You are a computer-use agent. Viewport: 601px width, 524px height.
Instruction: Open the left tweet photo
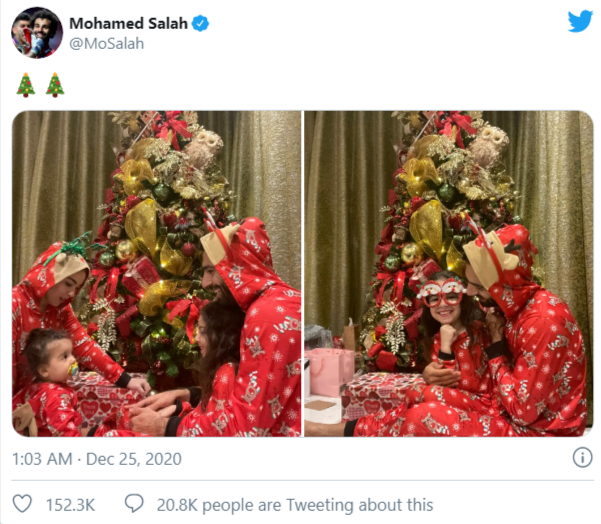click(x=156, y=273)
